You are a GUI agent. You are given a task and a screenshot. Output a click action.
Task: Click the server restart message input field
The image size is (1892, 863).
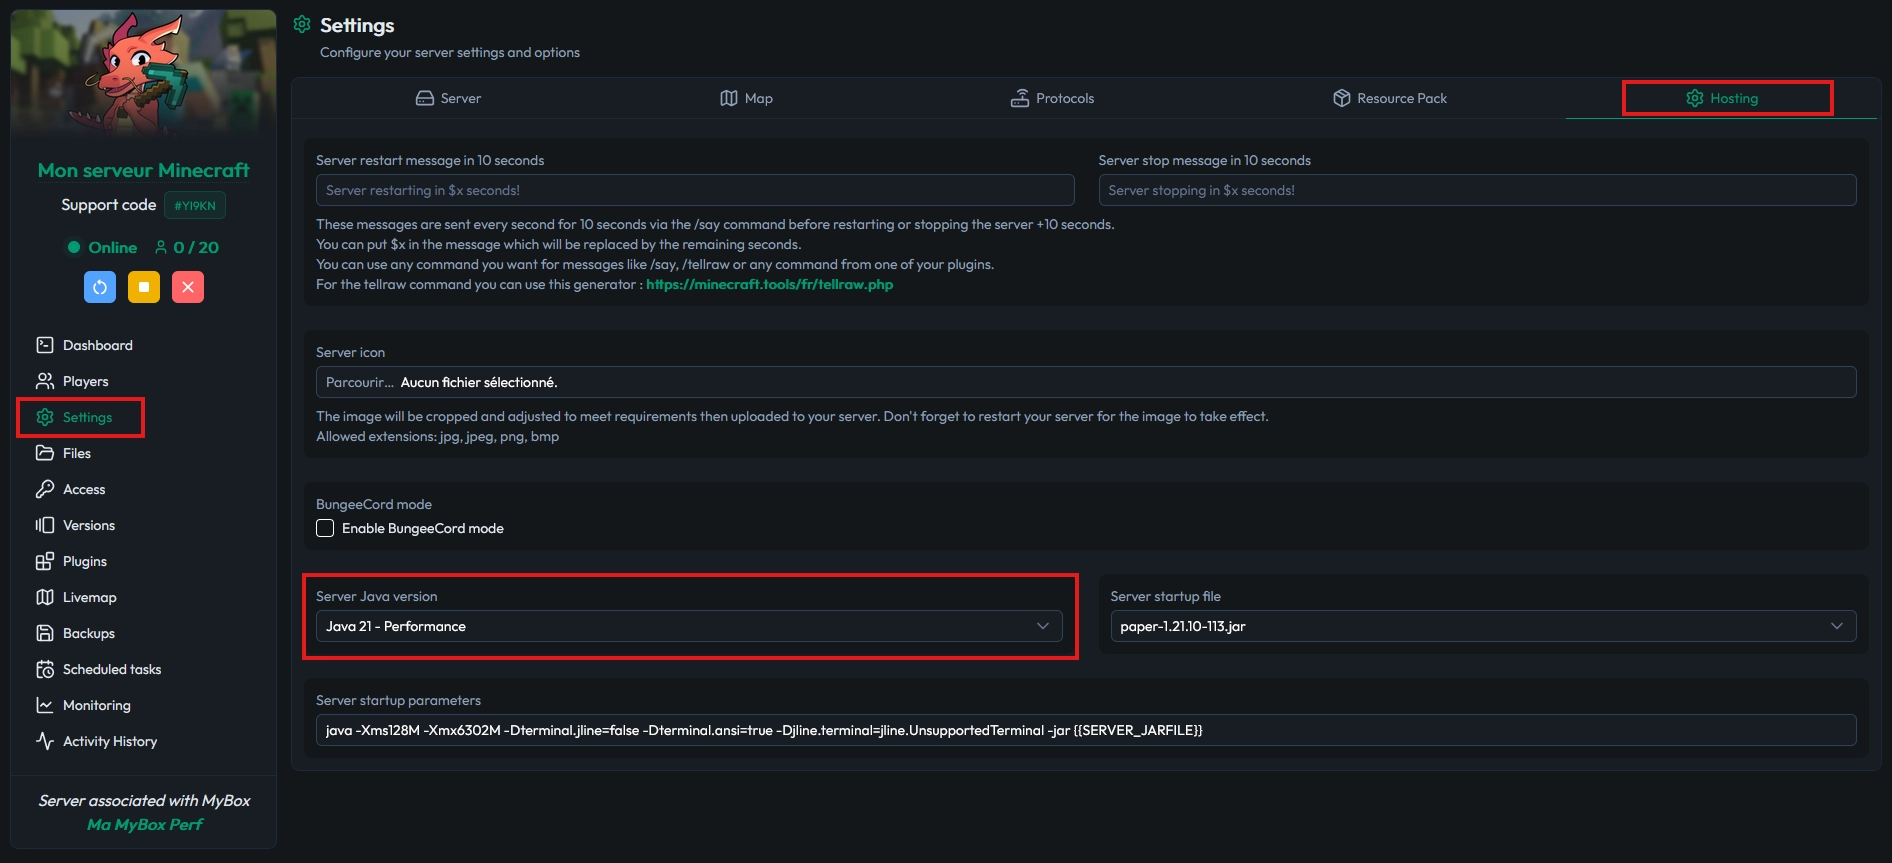click(694, 190)
